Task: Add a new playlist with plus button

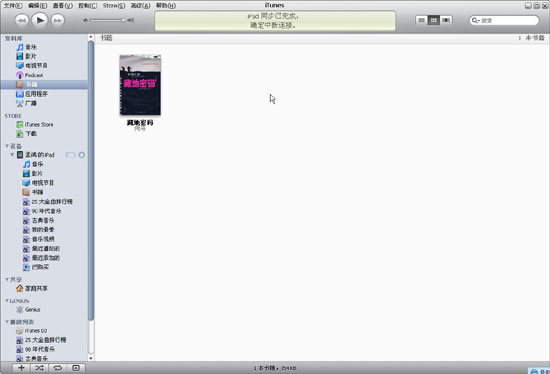Action: (21, 368)
